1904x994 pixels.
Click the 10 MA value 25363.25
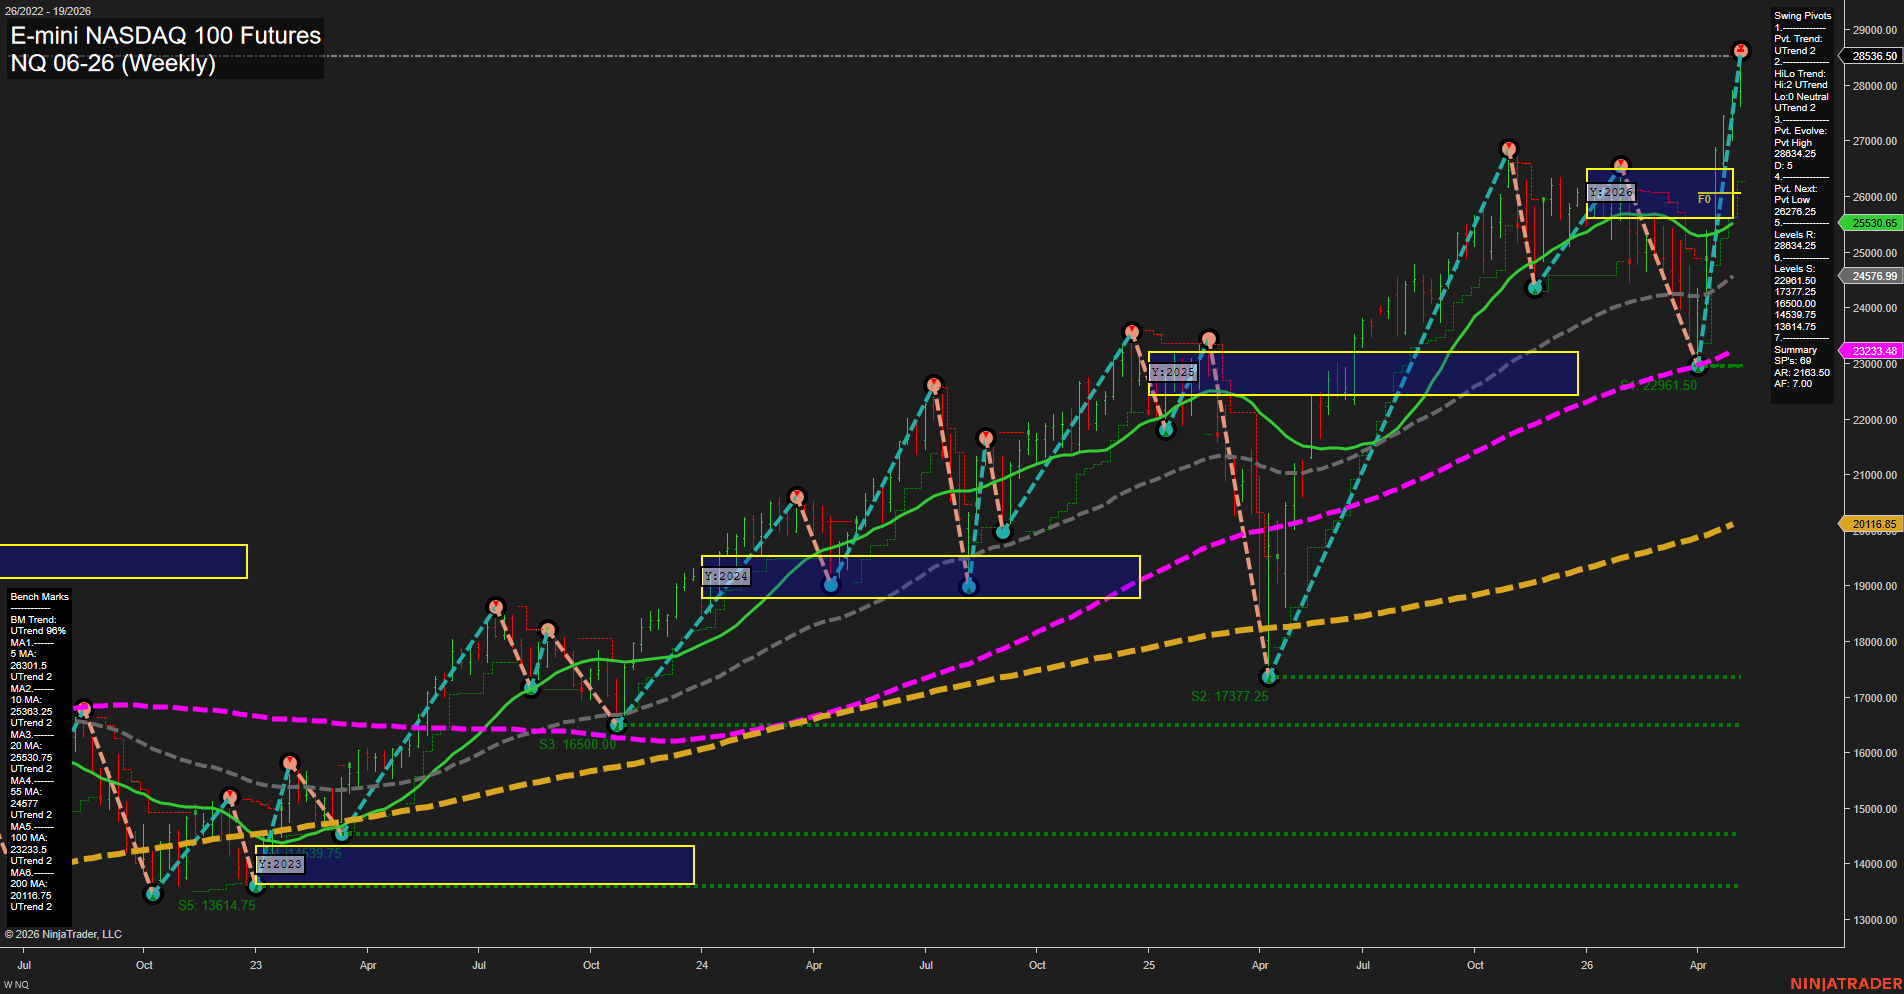(31, 712)
